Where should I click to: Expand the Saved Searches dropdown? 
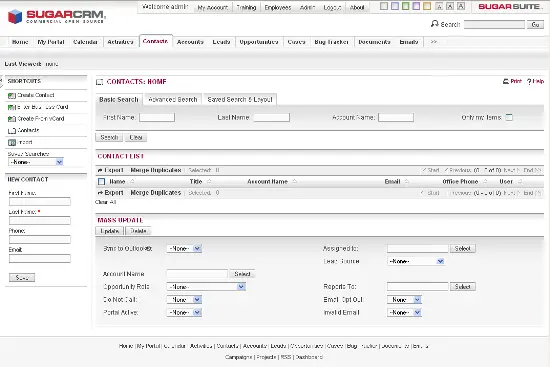[35, 162]
